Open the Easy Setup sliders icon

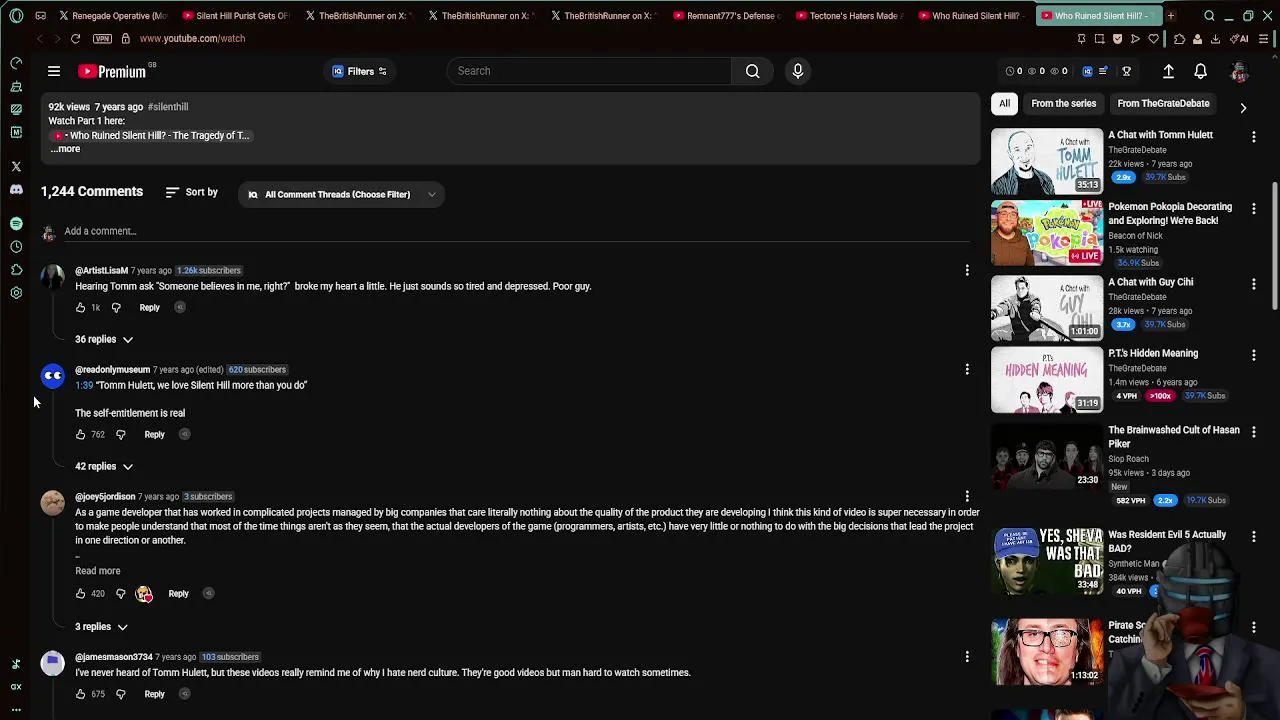(1265, 39)
